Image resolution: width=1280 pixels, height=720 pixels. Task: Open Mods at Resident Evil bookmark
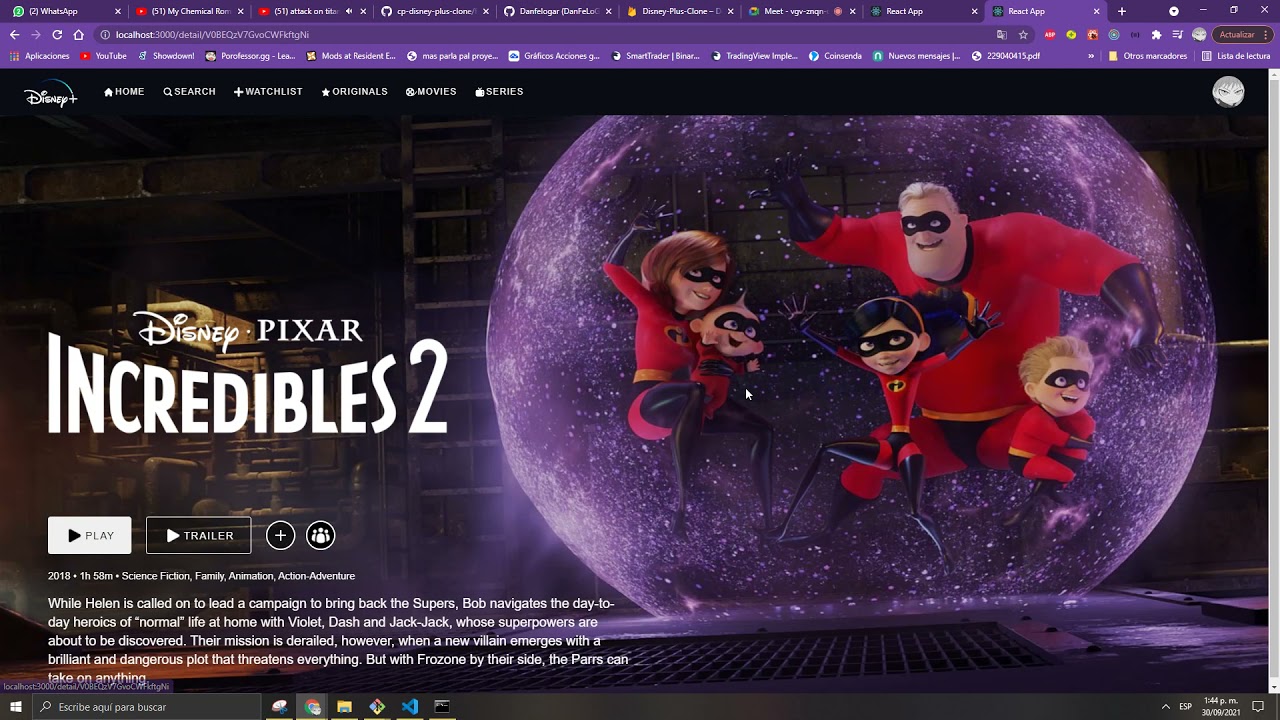351,56
